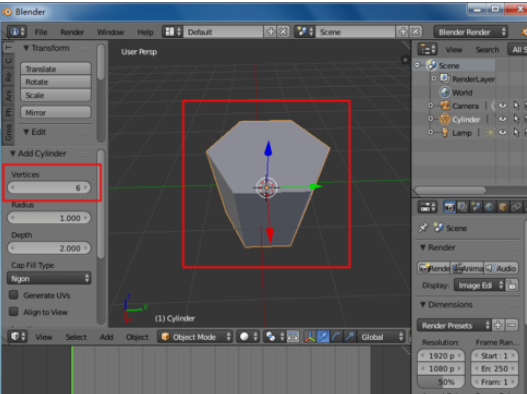The width and height of the screenshot is (527, 394).
Task: Enable the Align to View checkbox
Action: click(x=14, y=312)
